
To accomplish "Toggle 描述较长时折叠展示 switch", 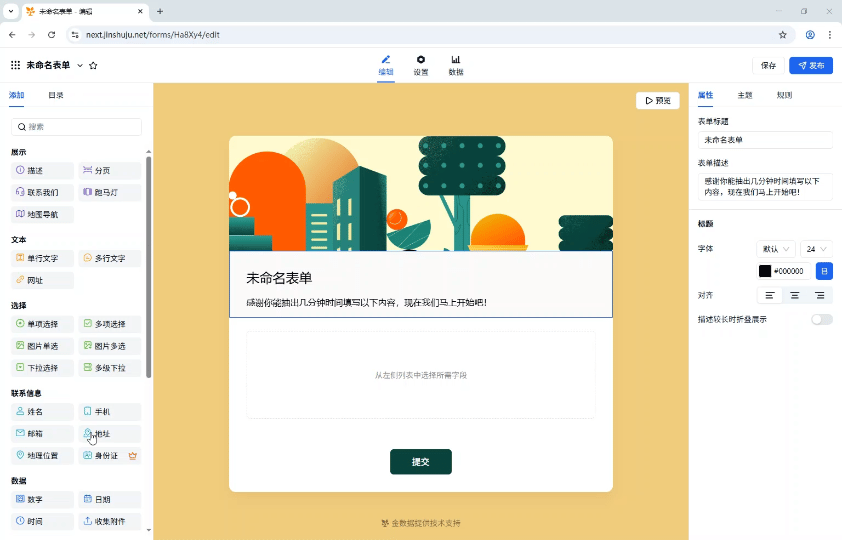I will pyautogui.click(x=821, y=319).
